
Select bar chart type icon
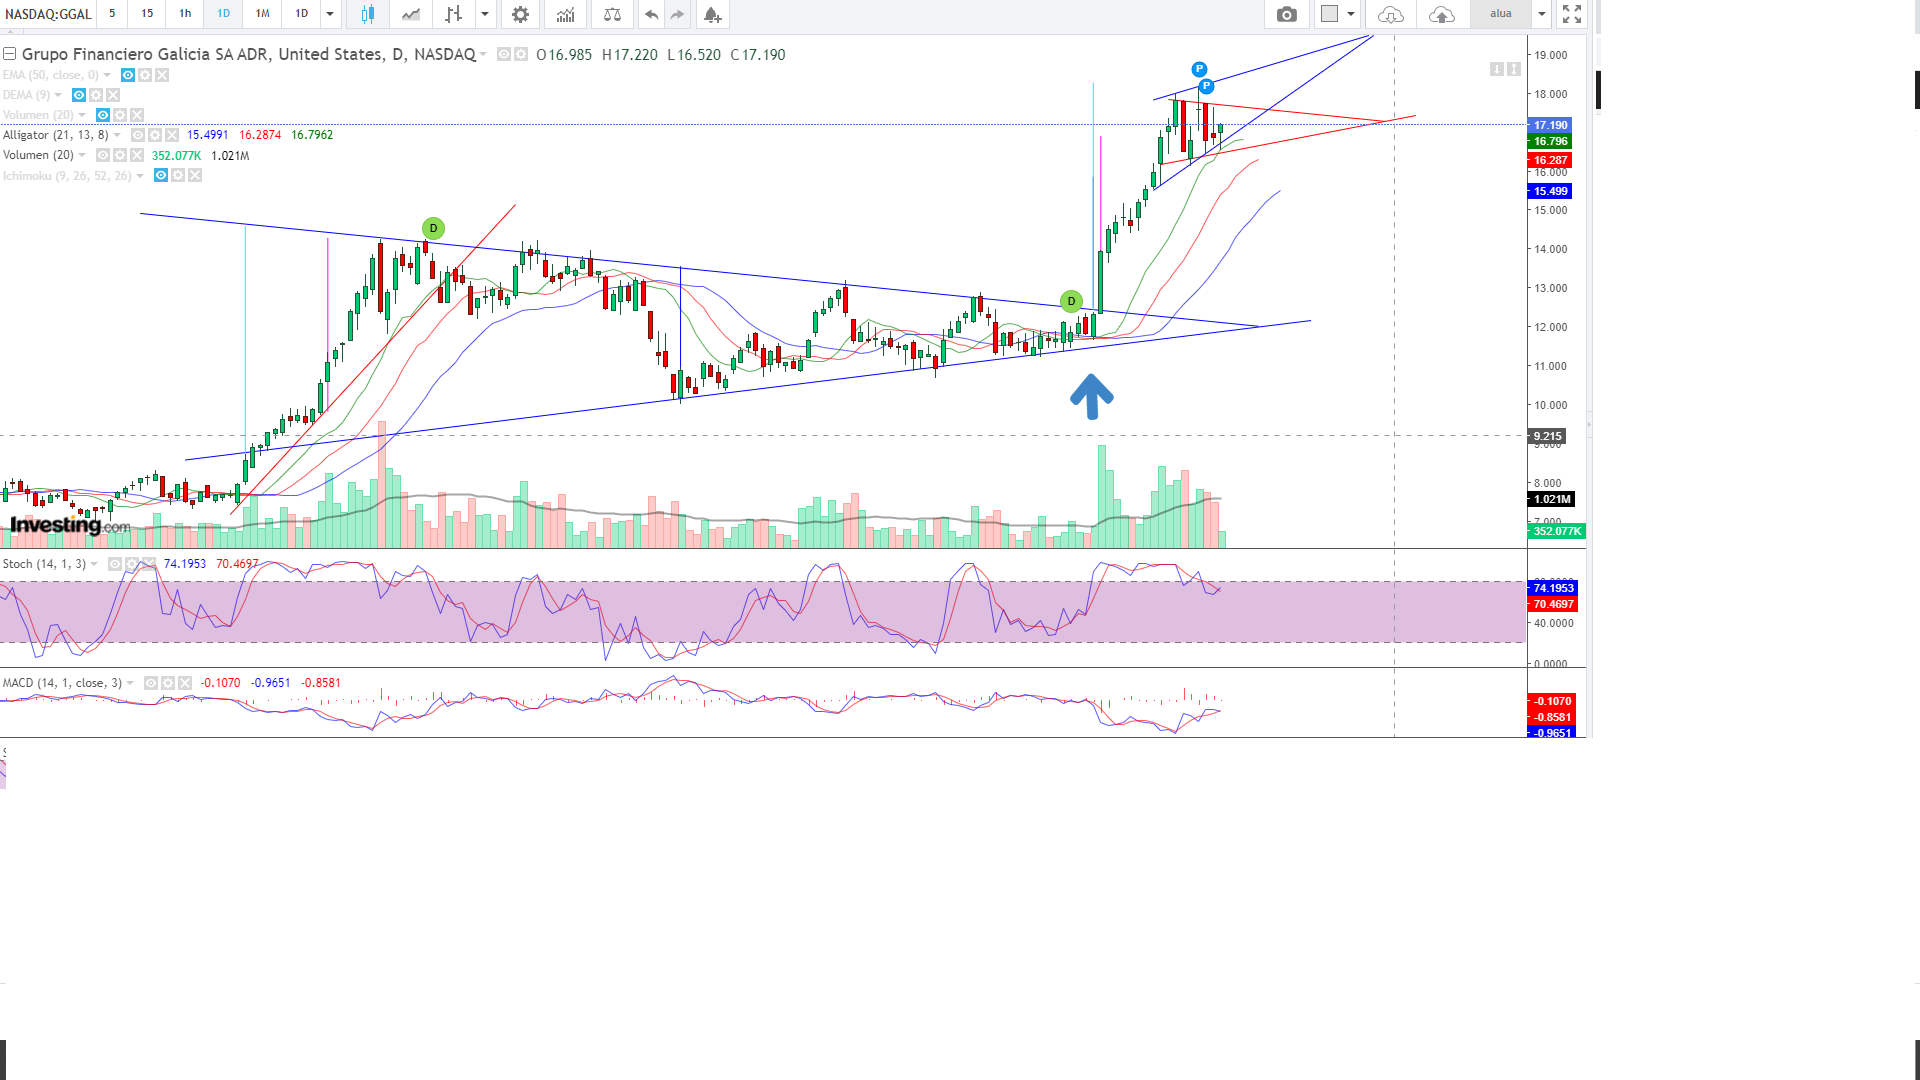pyautogui.click(x=454, y=14)
